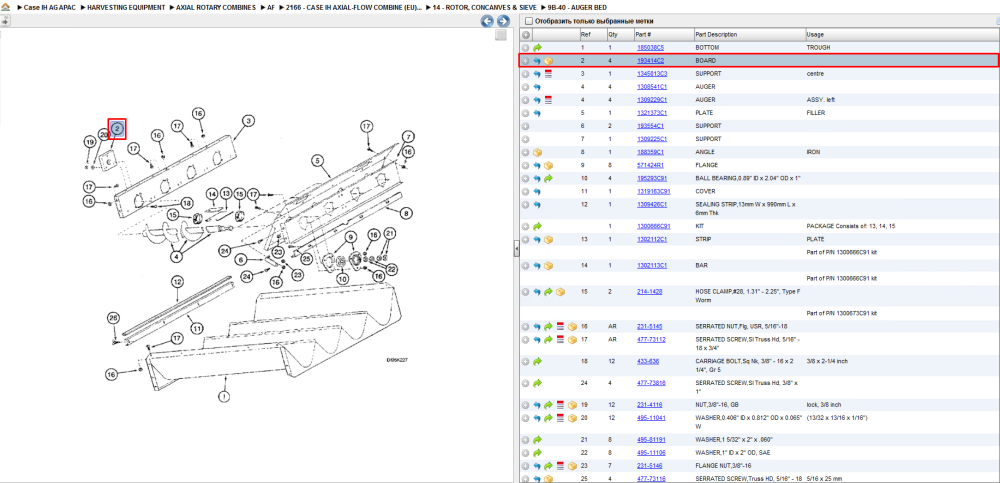
Task: Select callout 1 below the trough
Action: pyautogui.click(x=224, y=396)
